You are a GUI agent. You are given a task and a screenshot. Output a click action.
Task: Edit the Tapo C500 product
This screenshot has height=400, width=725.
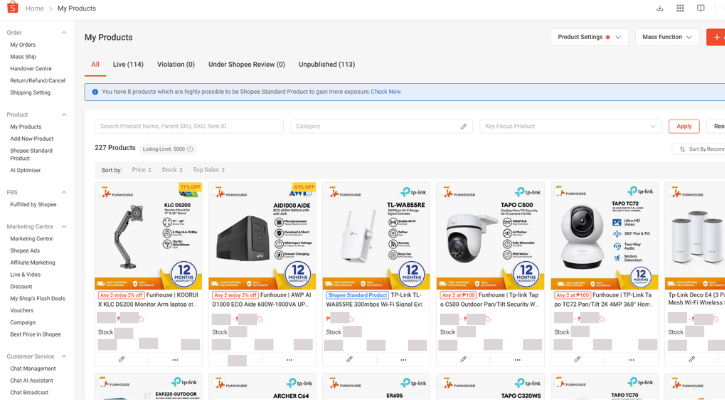click(x=463, y=359)
